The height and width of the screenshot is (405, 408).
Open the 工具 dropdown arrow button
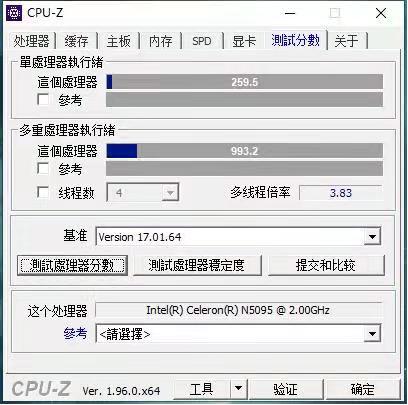(x=238, y=388)
